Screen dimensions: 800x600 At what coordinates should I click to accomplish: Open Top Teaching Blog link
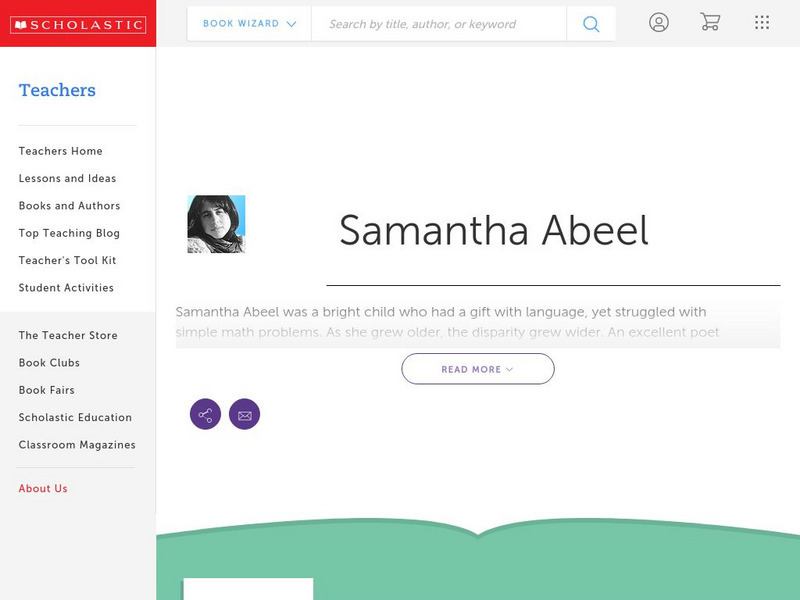click(69, 233)
